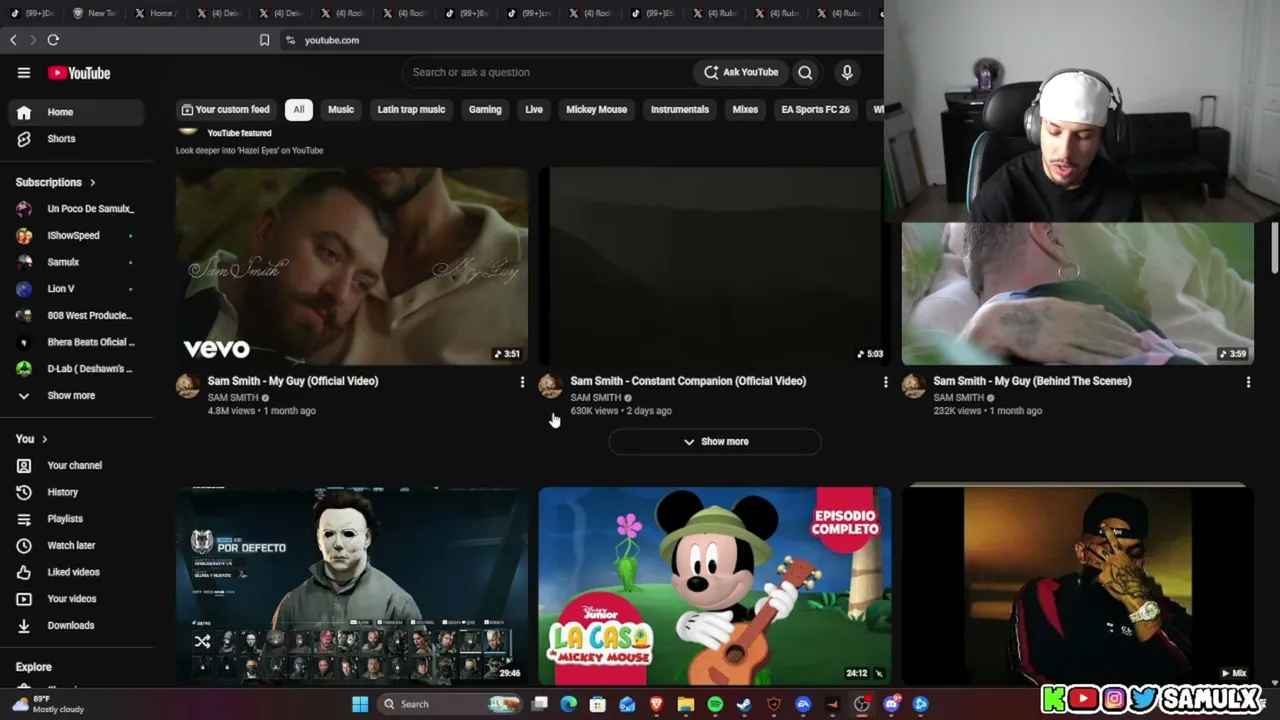1280x720 pixels.
Task: Go to Home in the sidebar
Action: click(76, 112)
